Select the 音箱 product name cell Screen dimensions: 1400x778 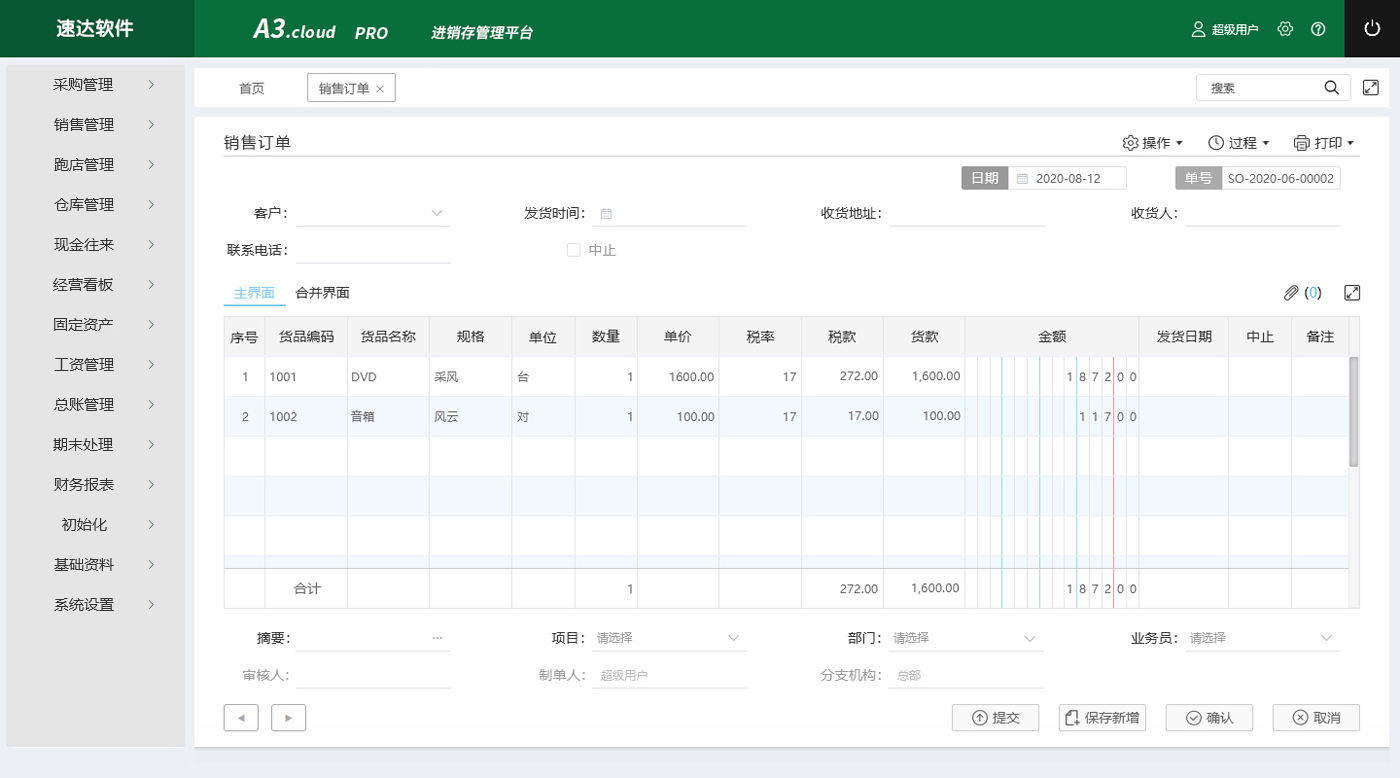click(388, 417)
